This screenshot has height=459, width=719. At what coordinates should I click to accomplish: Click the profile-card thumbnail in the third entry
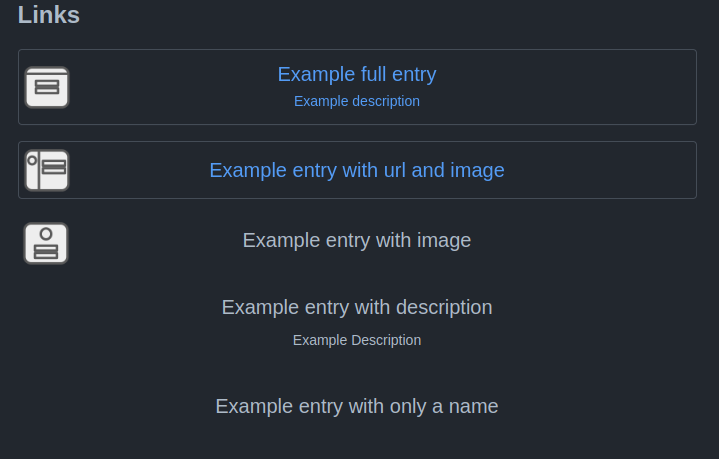tap(46, 243)
